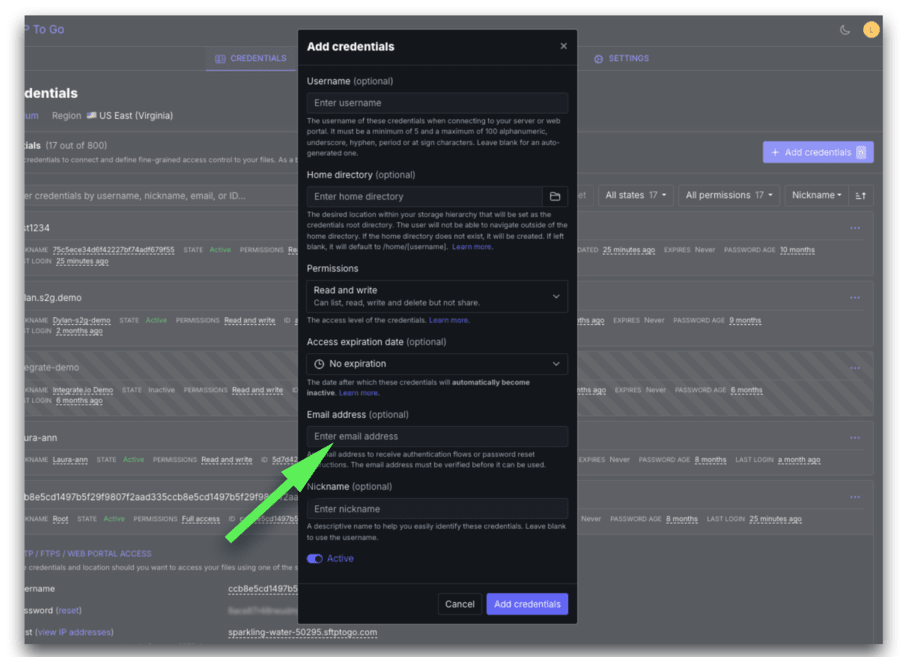Viewport: 900px width, 657px height.
Task: Open the No expiration date dropdown
Action: [437, 364]
